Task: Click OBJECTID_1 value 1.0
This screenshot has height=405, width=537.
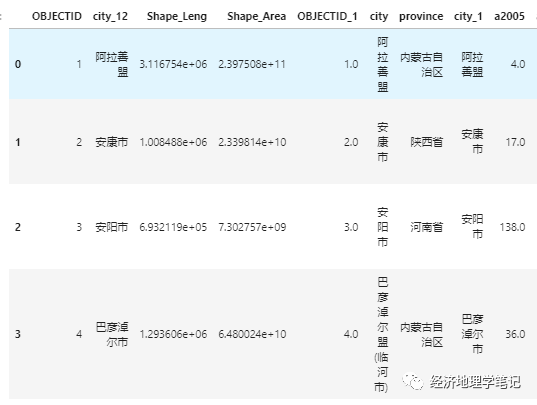Action: (x=351, y=64)
